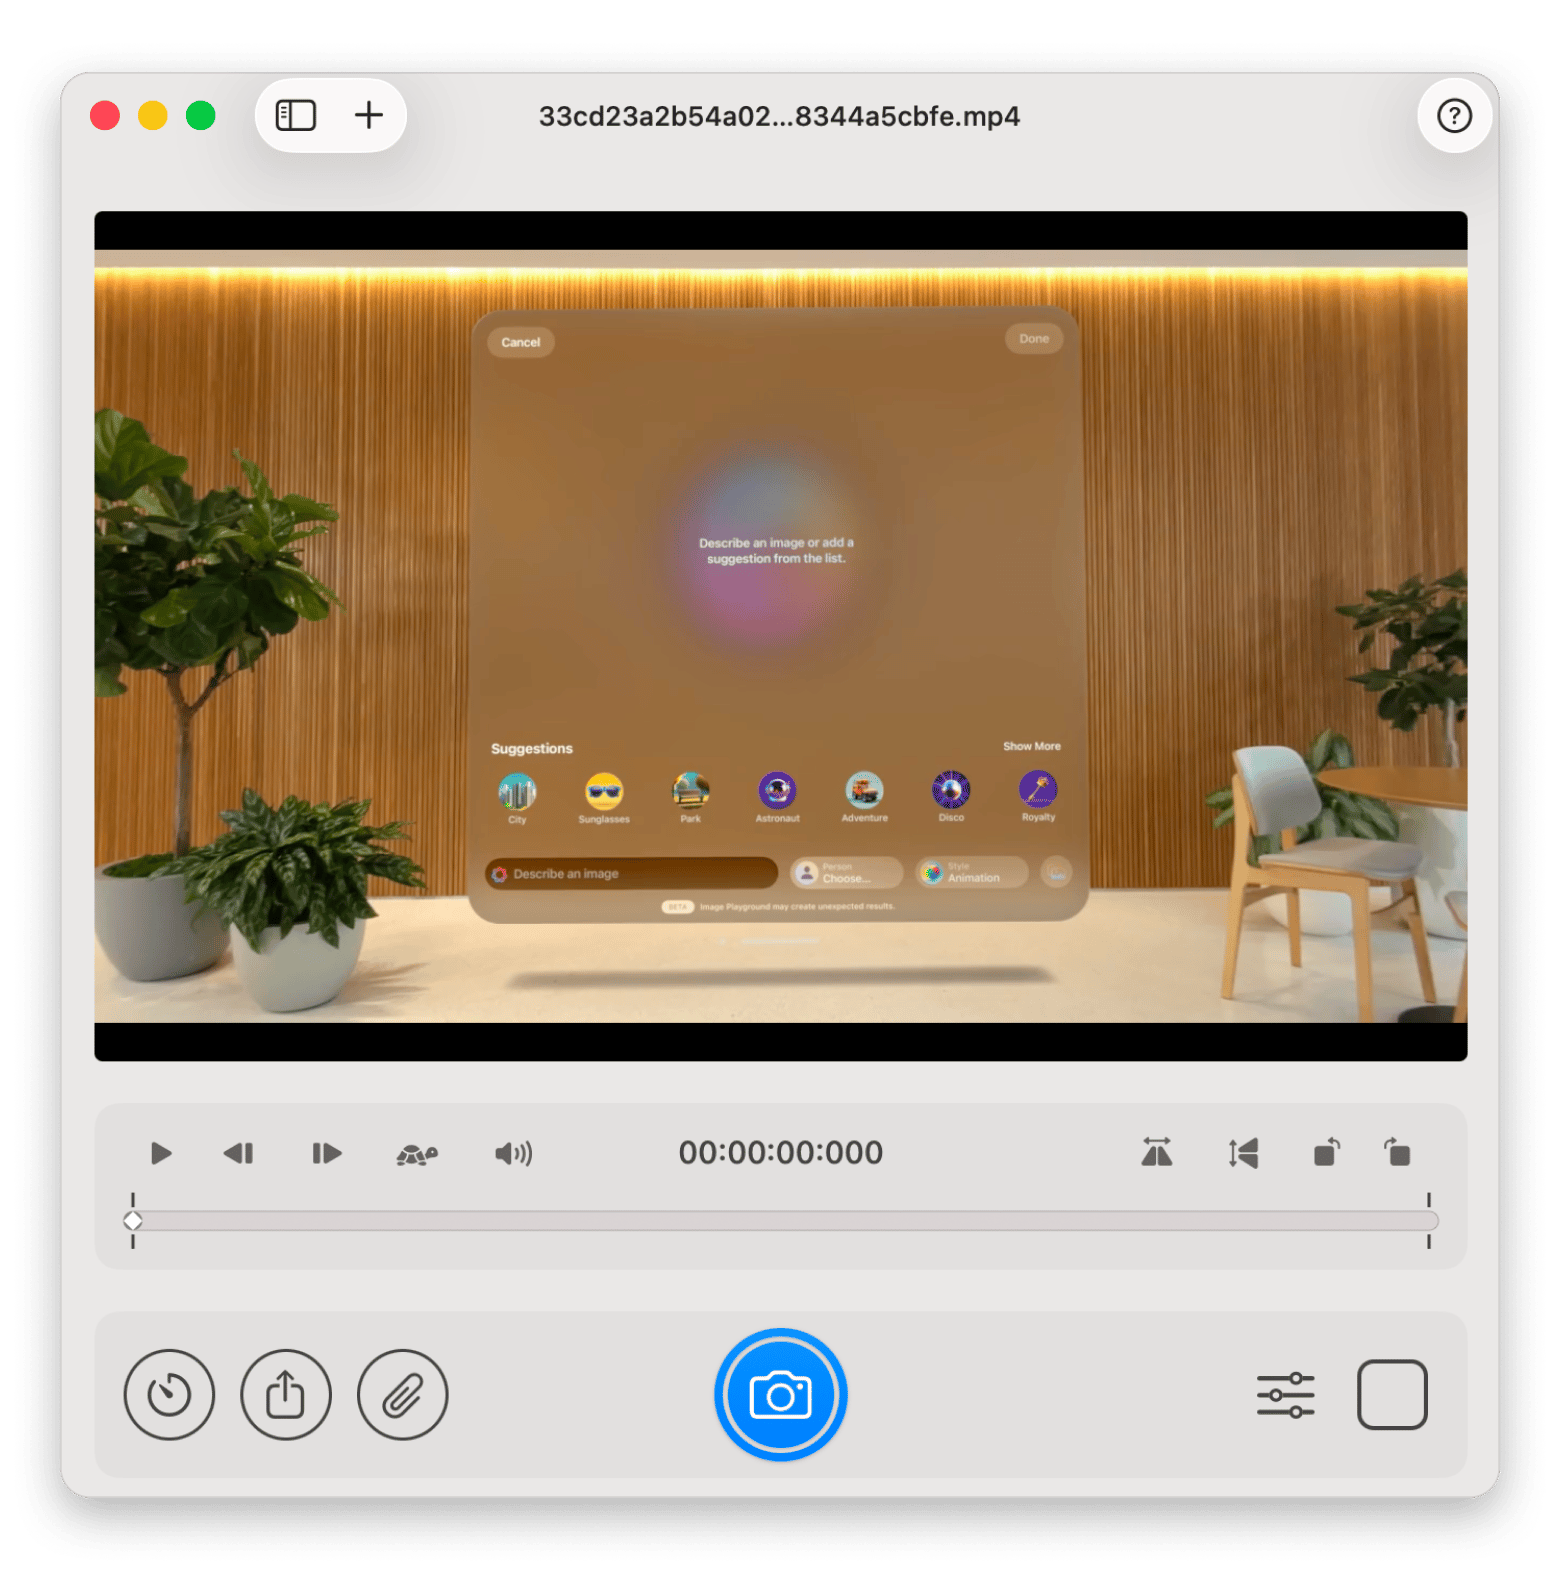Click the City suggestion in preview
The width and height of the screenshot is (1560, 1578).
(517, 798)
